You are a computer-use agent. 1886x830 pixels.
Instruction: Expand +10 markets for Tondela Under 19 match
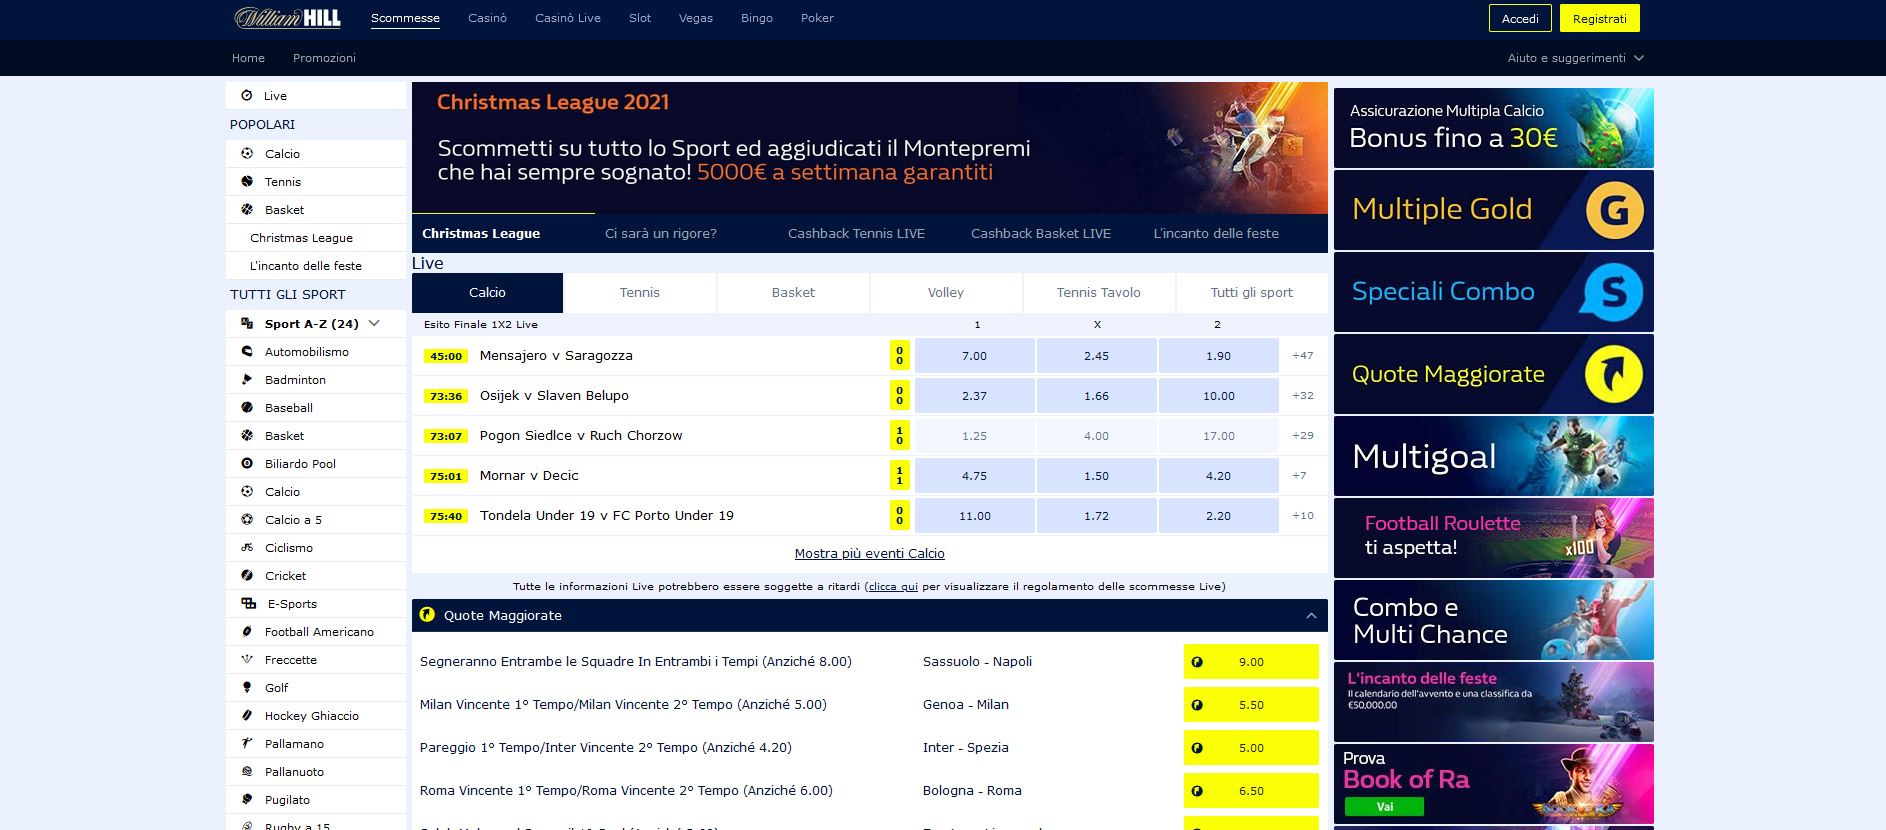click(x=1302, y=515)
